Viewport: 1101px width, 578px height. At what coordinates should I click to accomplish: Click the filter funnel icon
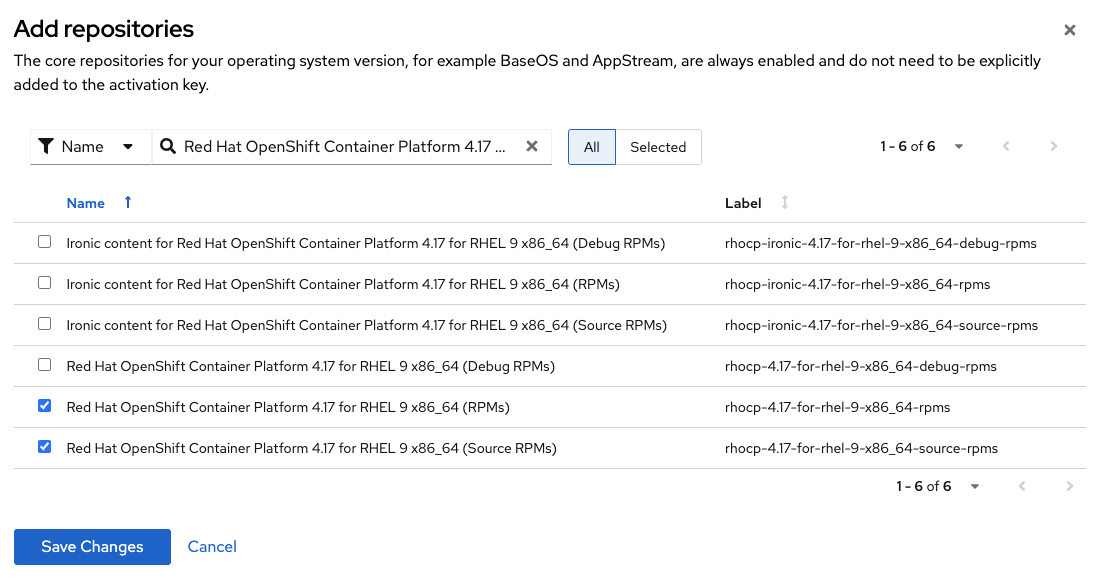(45, 146)
